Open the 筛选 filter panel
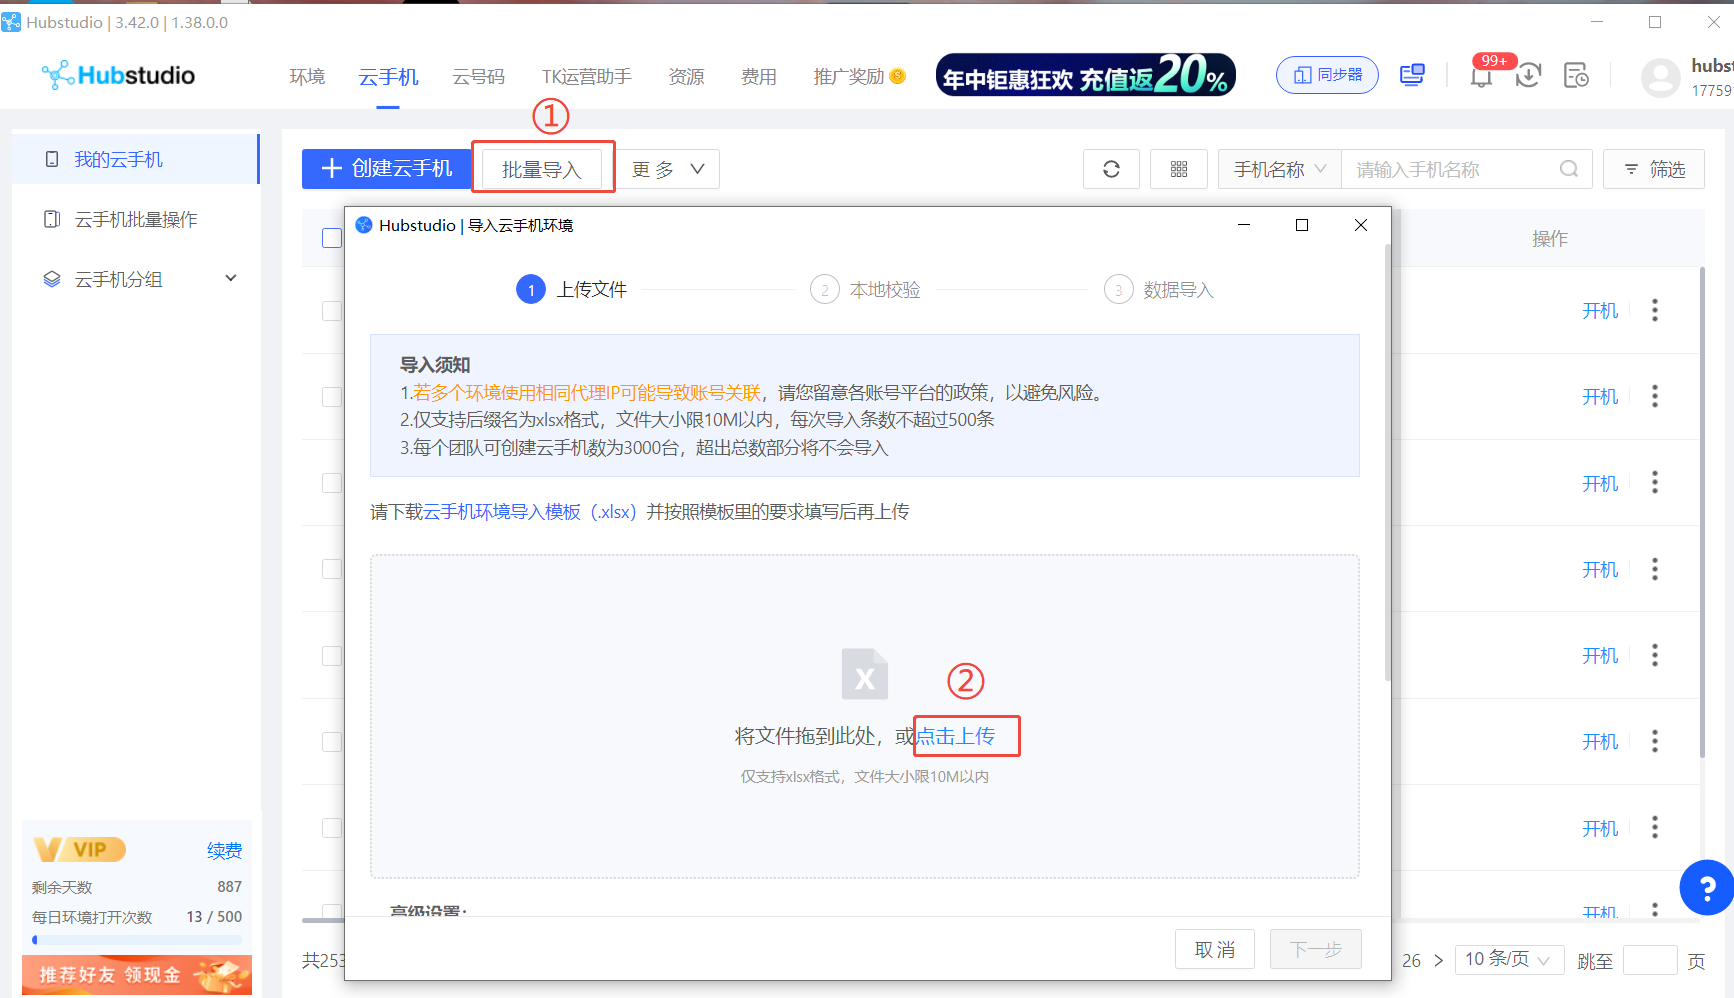Image resolution: width=1734 pixels, height=998 pixels. (1654, 169)
